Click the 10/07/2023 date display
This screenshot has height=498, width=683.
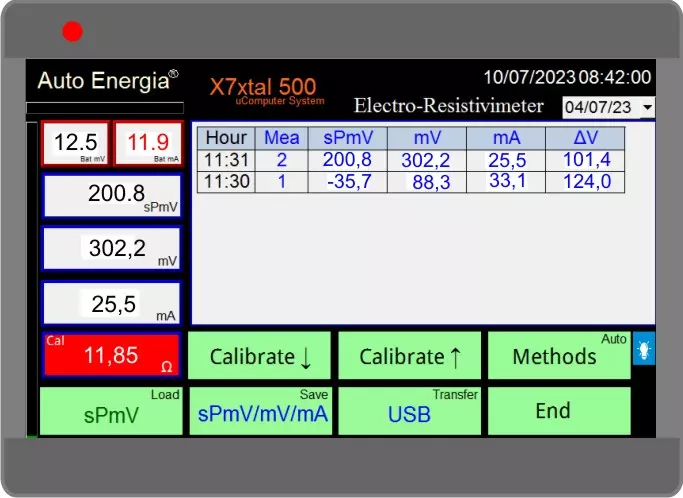click(530, 78)
